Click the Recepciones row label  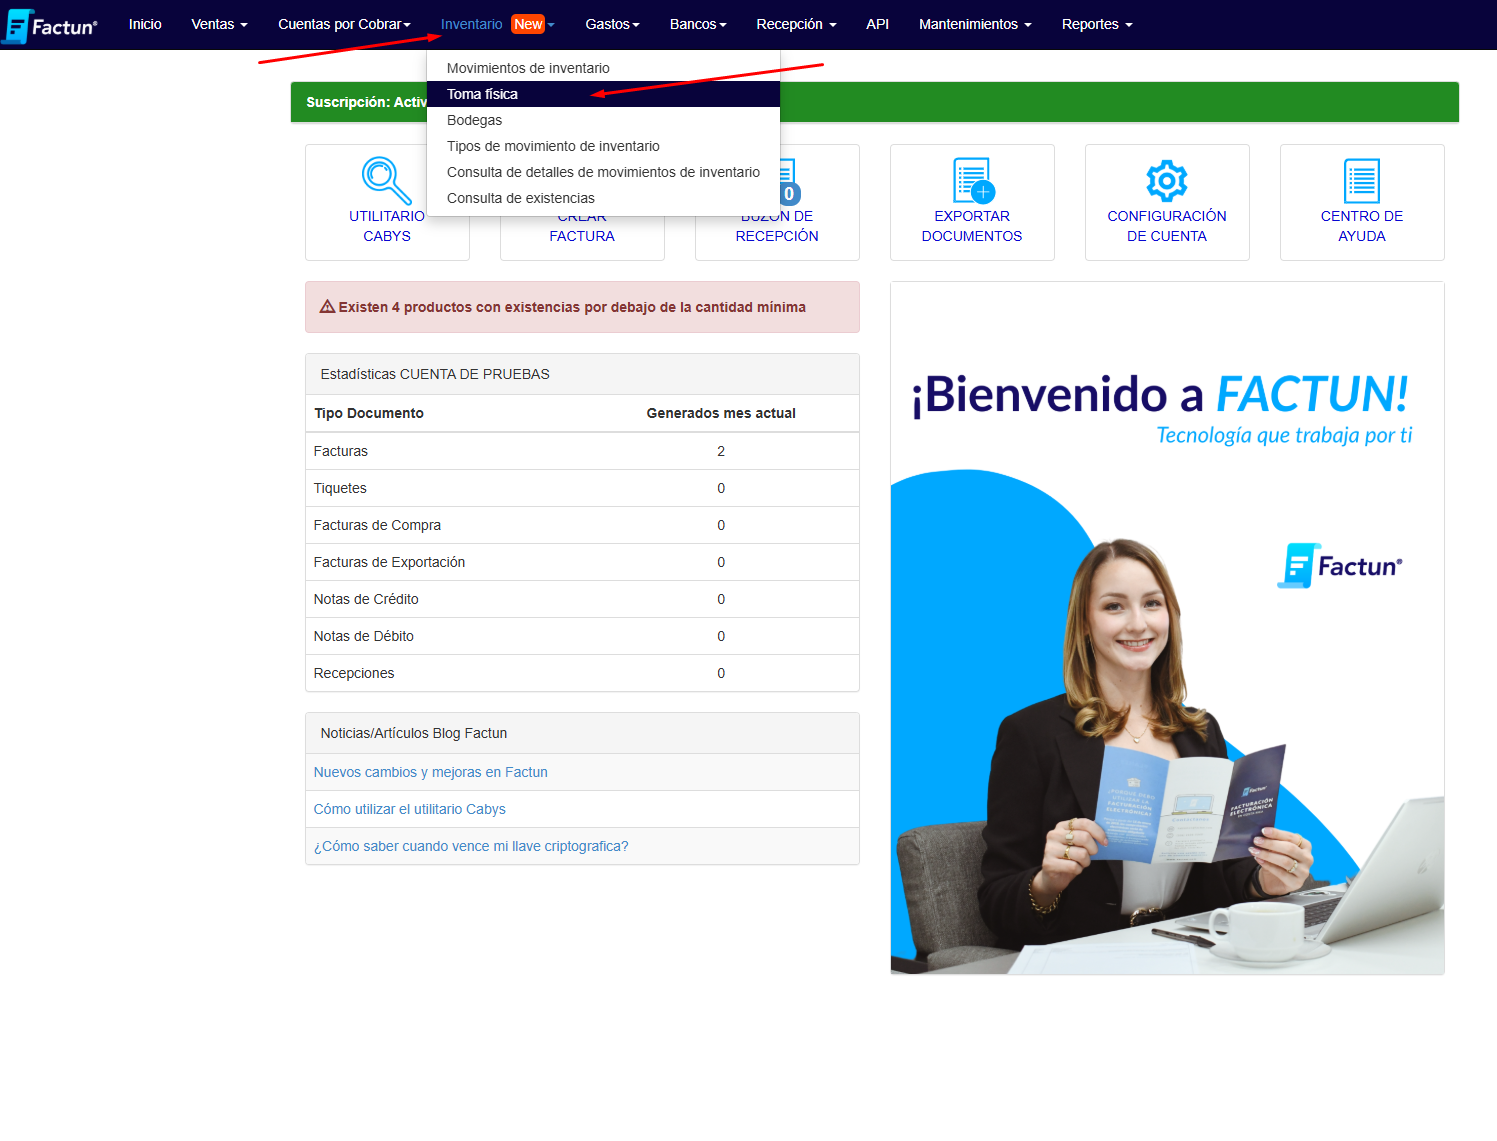point(354,673)
